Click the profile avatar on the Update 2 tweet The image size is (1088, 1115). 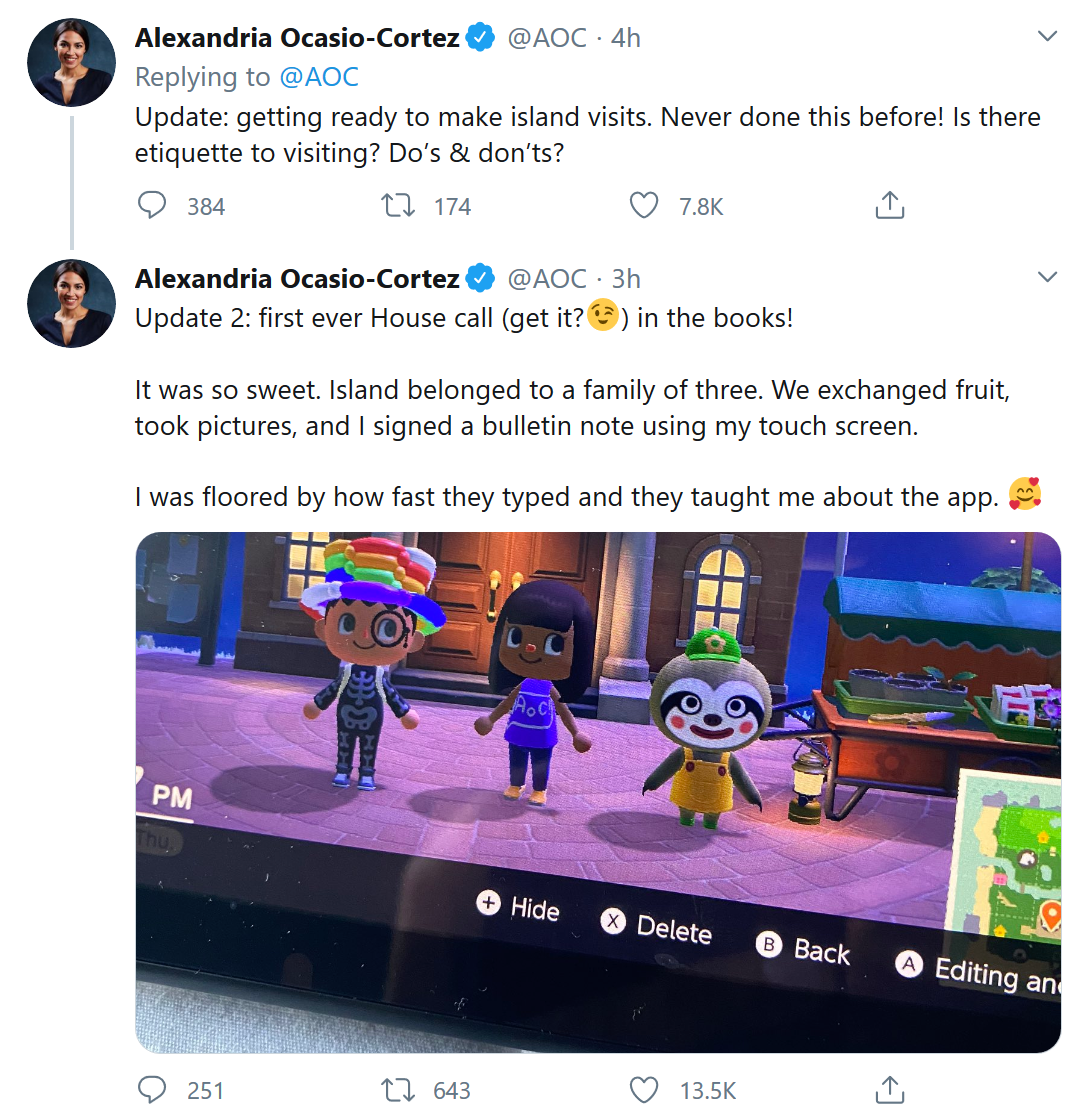click(72, 303)
